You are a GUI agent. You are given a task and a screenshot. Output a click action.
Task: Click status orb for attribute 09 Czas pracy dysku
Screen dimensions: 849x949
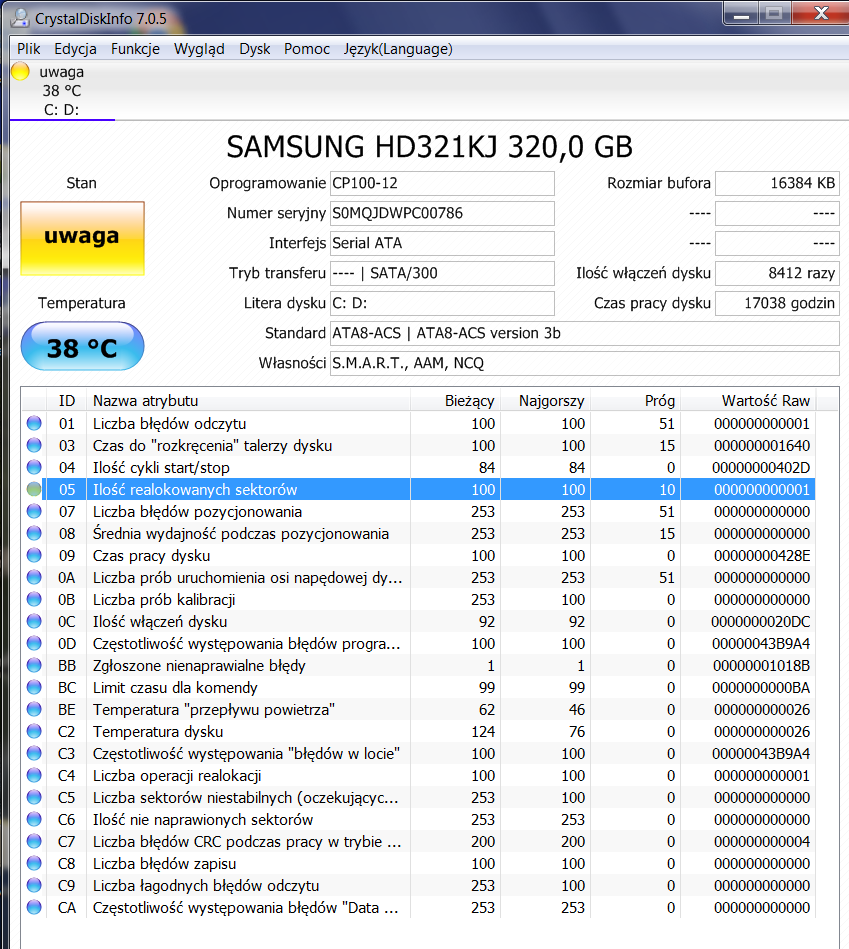(34, 555)
